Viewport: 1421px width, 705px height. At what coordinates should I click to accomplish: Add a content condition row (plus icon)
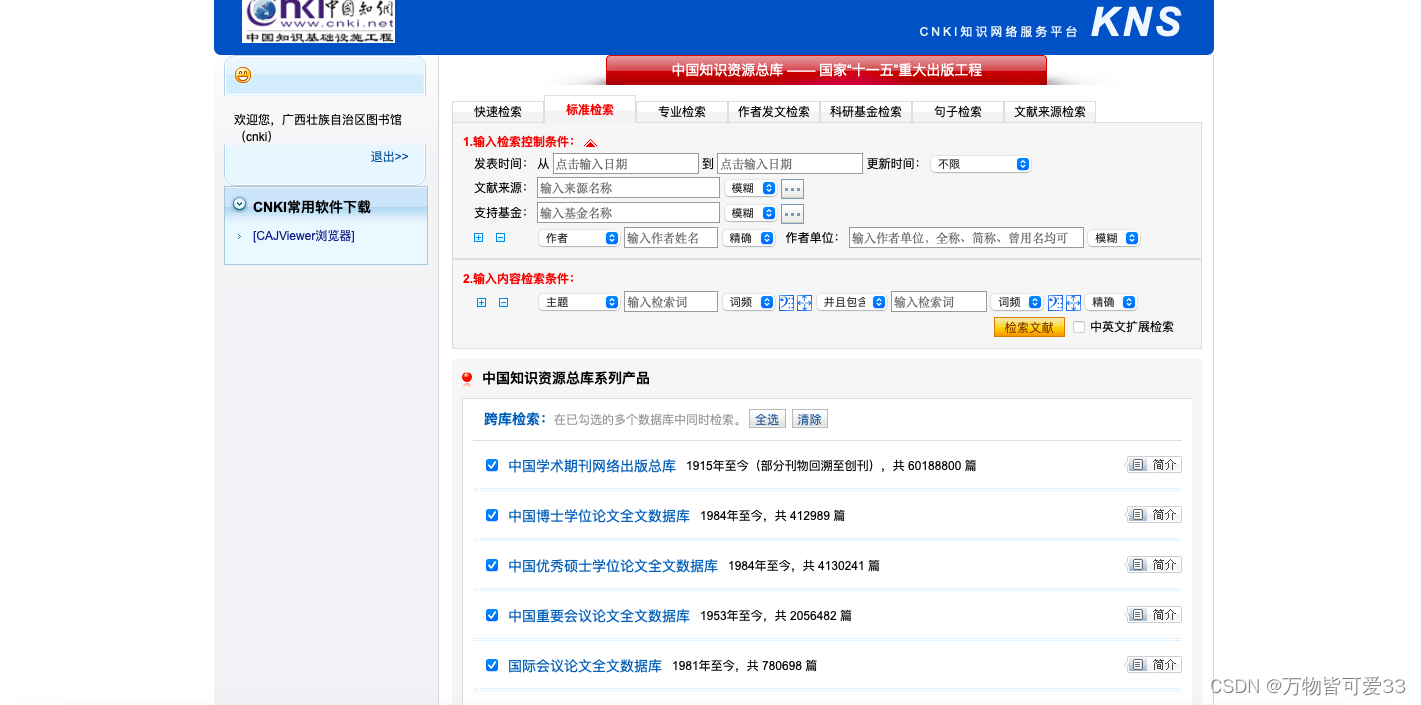coord(481,302)
